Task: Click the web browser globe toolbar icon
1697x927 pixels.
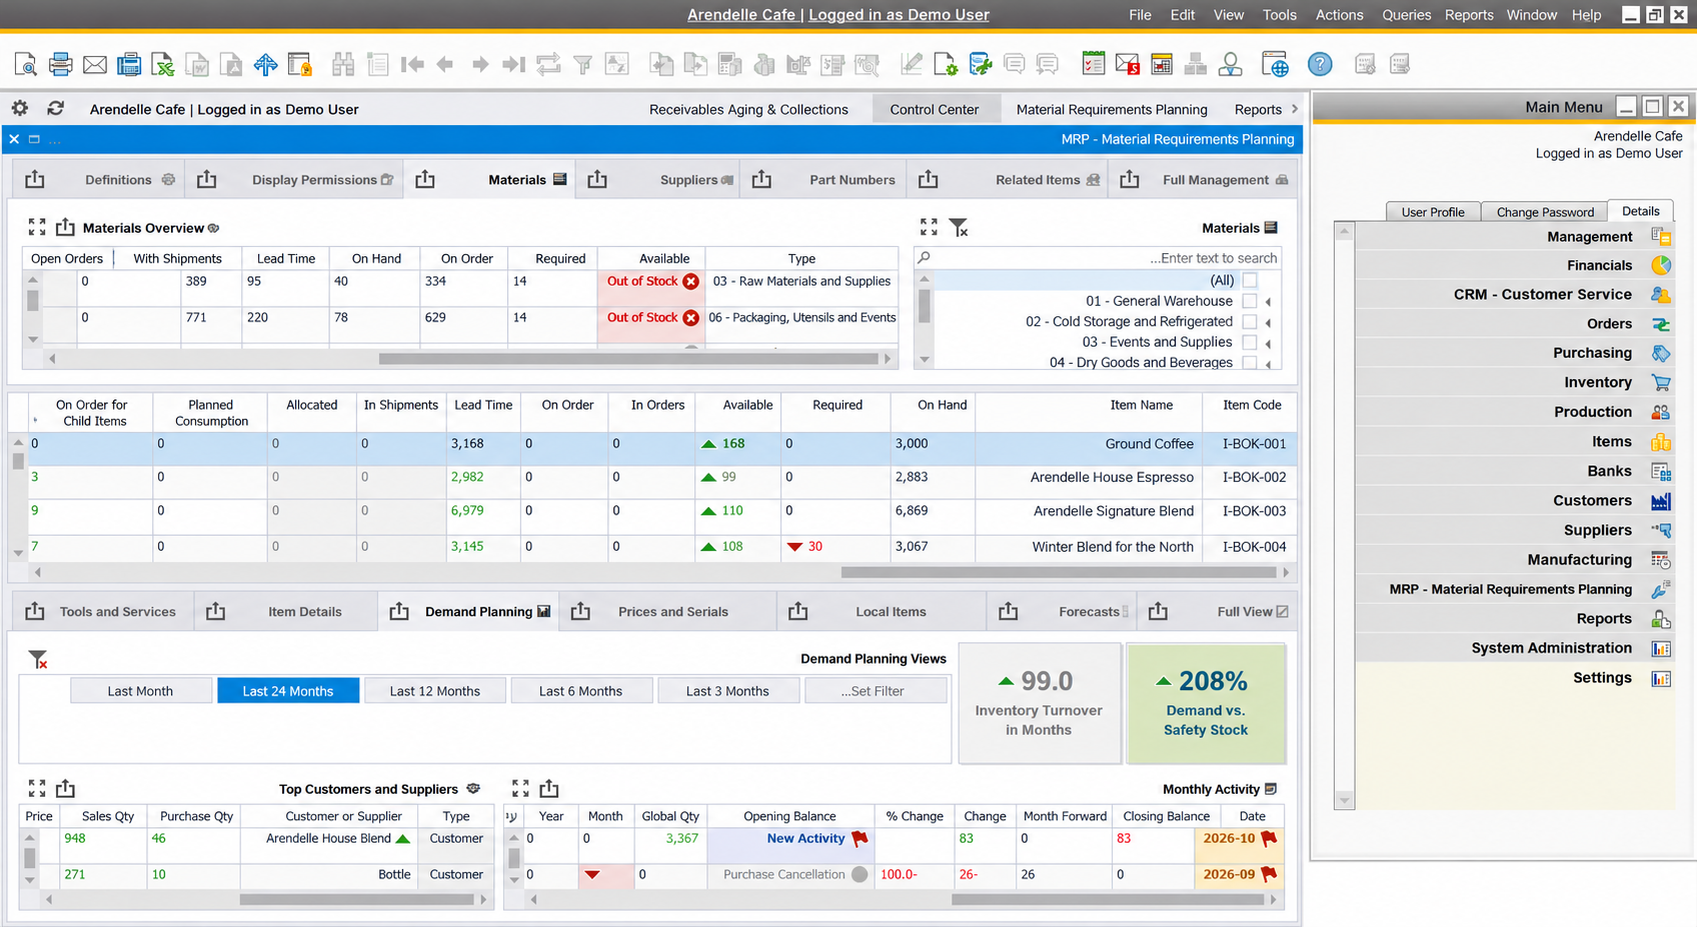Action: [x=1274, y=65]
